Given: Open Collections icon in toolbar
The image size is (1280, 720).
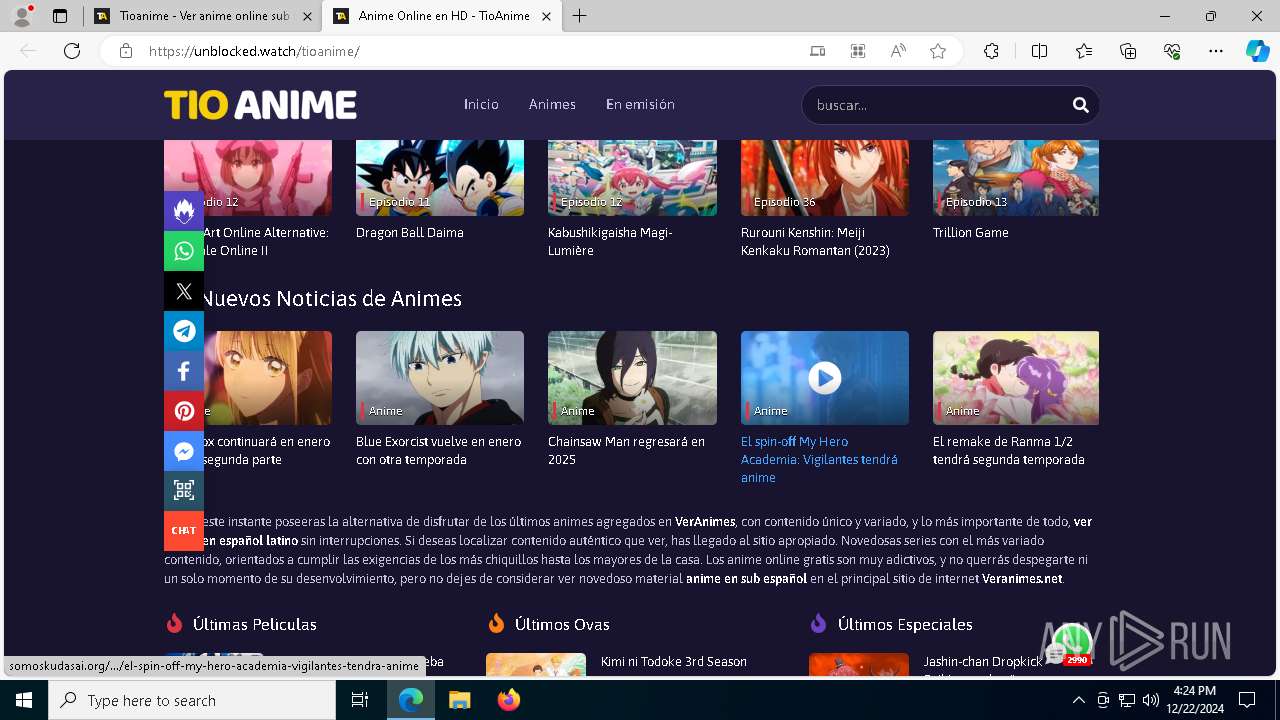Looking at the screenshot, I should (1128, 51).
